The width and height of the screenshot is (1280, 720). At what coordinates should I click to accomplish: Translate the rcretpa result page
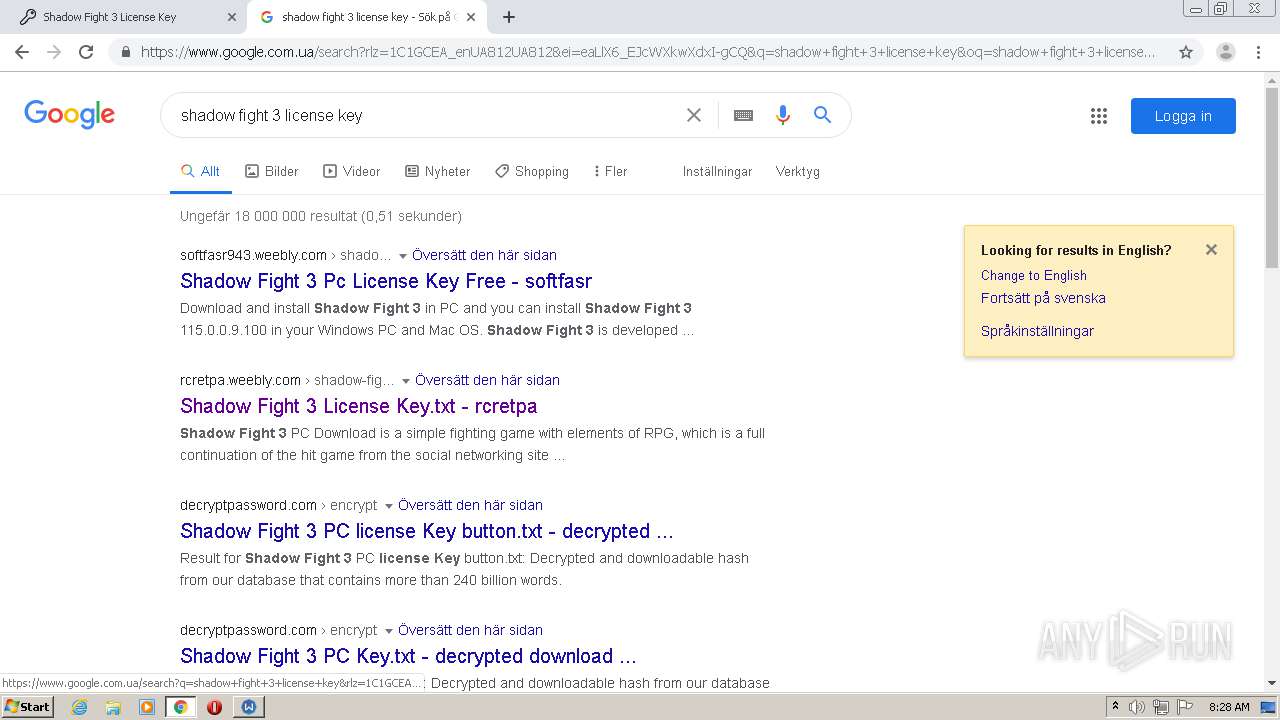tap(487, 380)
